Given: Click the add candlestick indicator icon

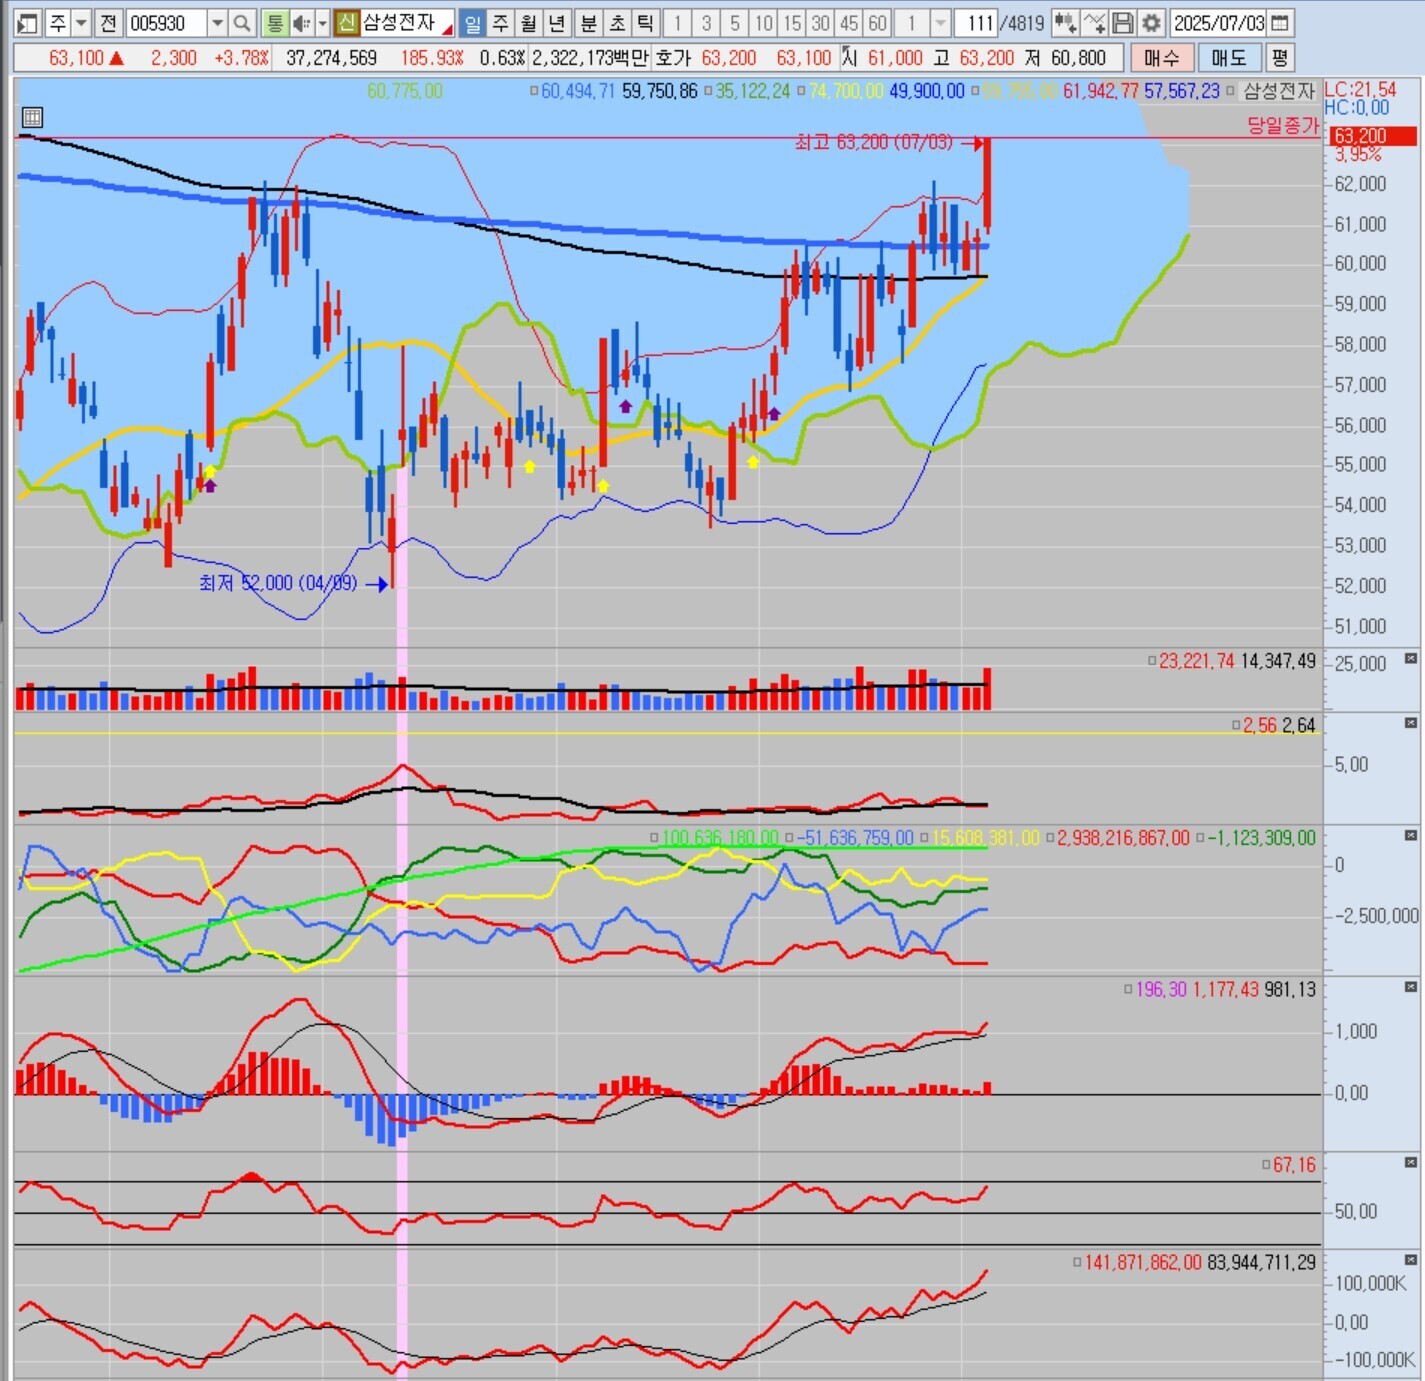Looking at the screenshot, I should point(1065,23).
